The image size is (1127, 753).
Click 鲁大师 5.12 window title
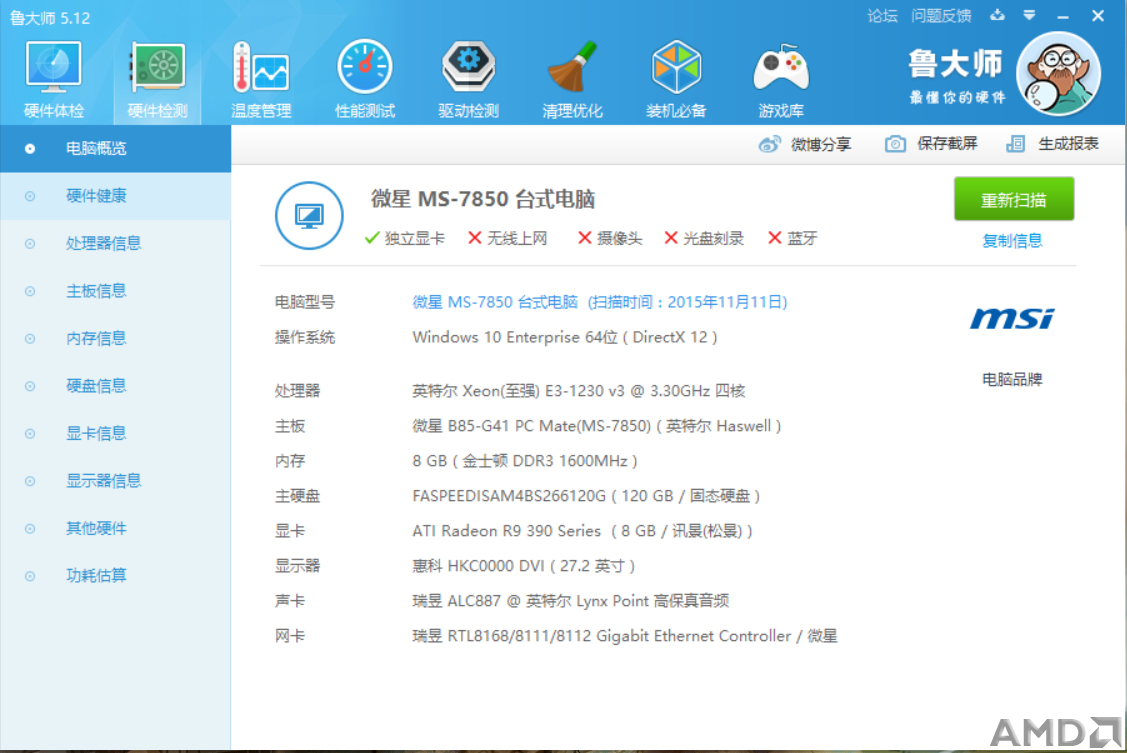(x=50, y=18)
